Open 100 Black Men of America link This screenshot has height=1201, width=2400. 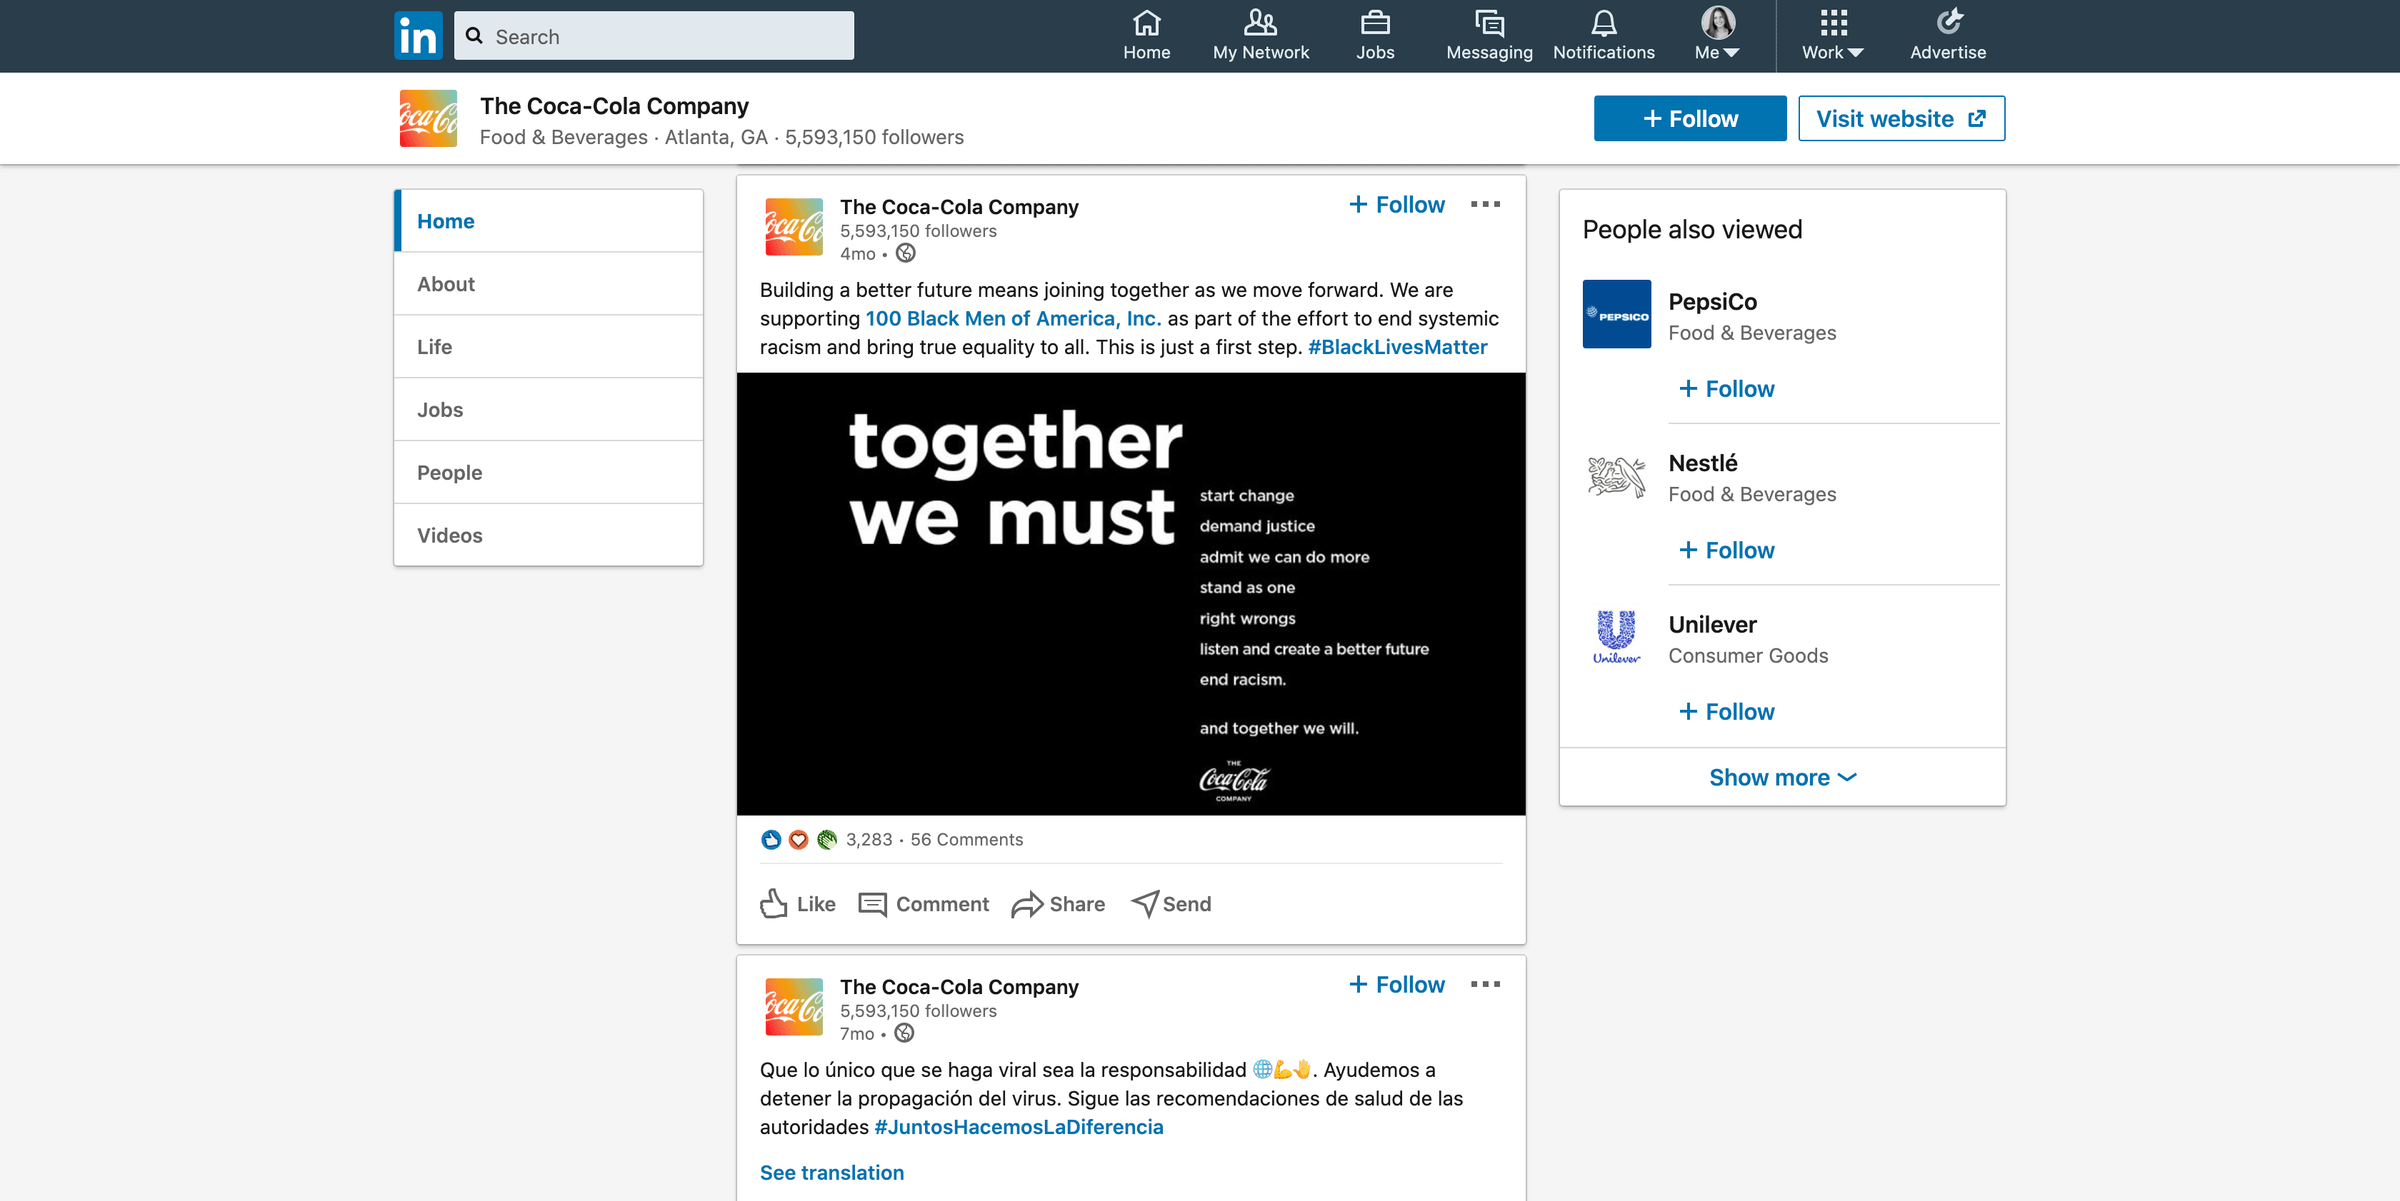1013,319
